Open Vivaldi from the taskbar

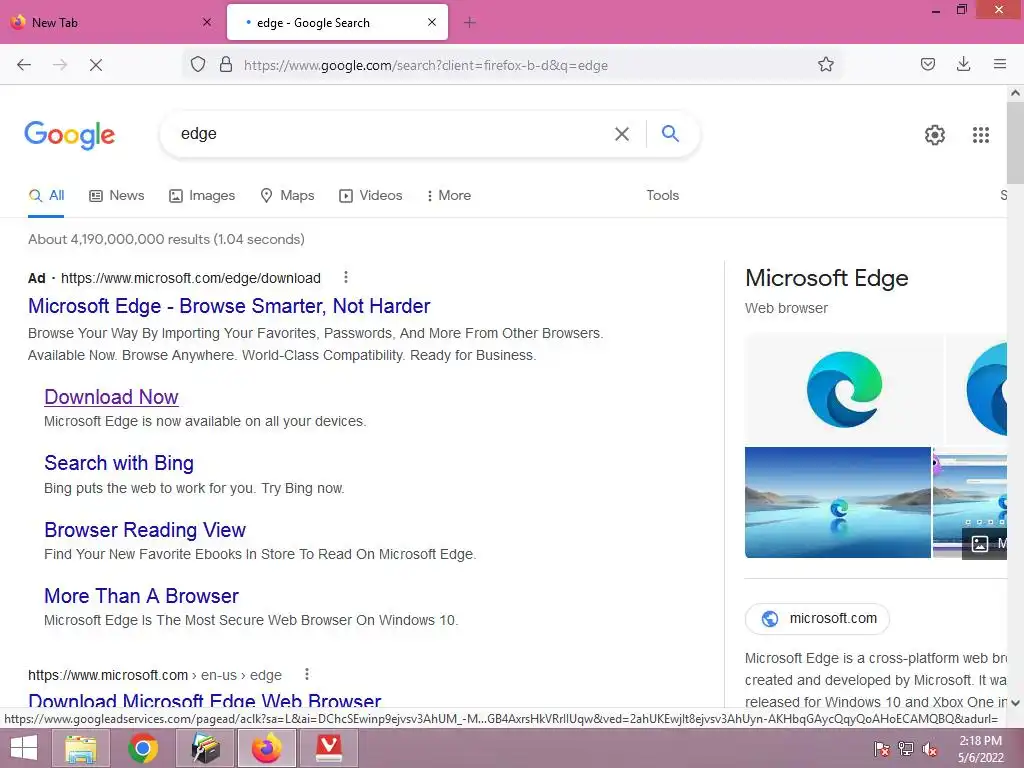[x=328, y=748]
